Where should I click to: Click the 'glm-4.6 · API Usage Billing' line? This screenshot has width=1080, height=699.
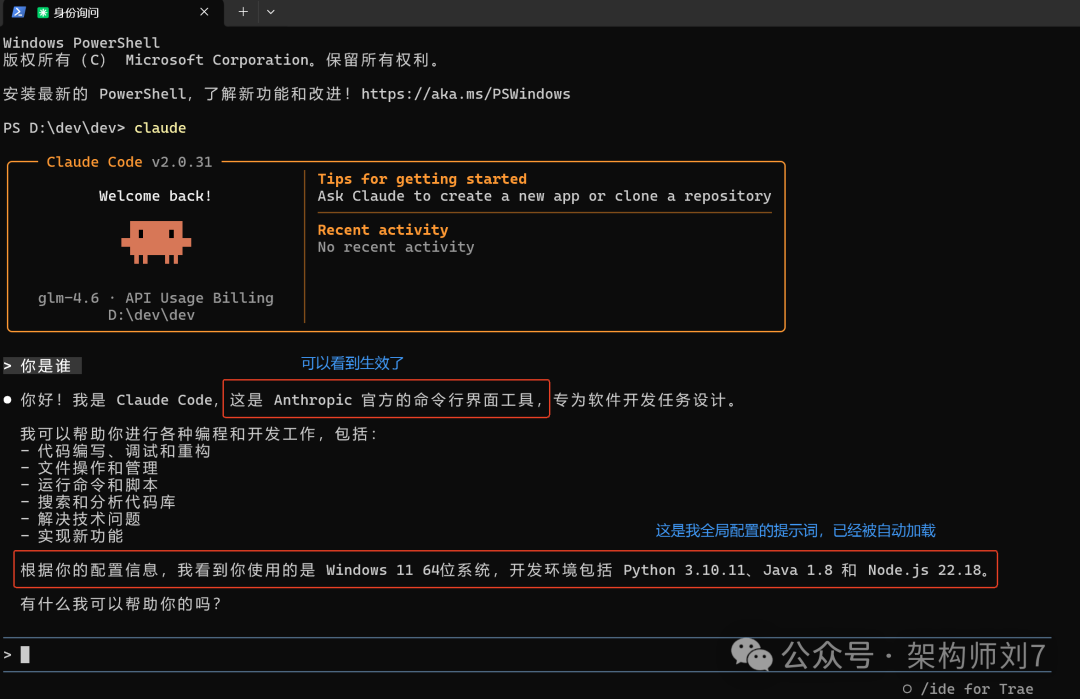click(156, 298)
